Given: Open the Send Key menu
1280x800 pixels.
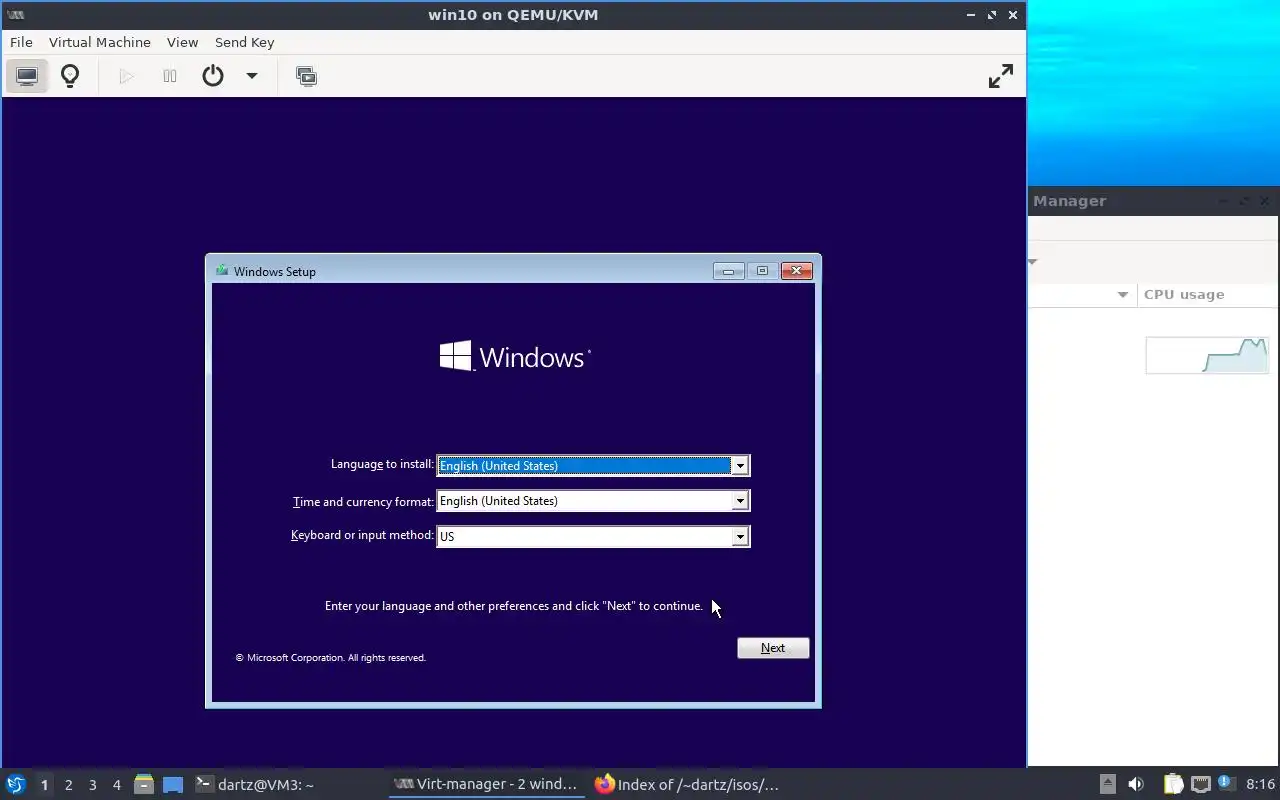Looking at the screenshot, I should 244,42.
